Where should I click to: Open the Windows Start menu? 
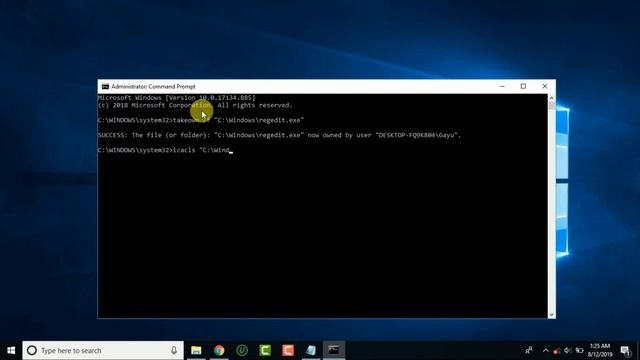(x=11, y=350)
